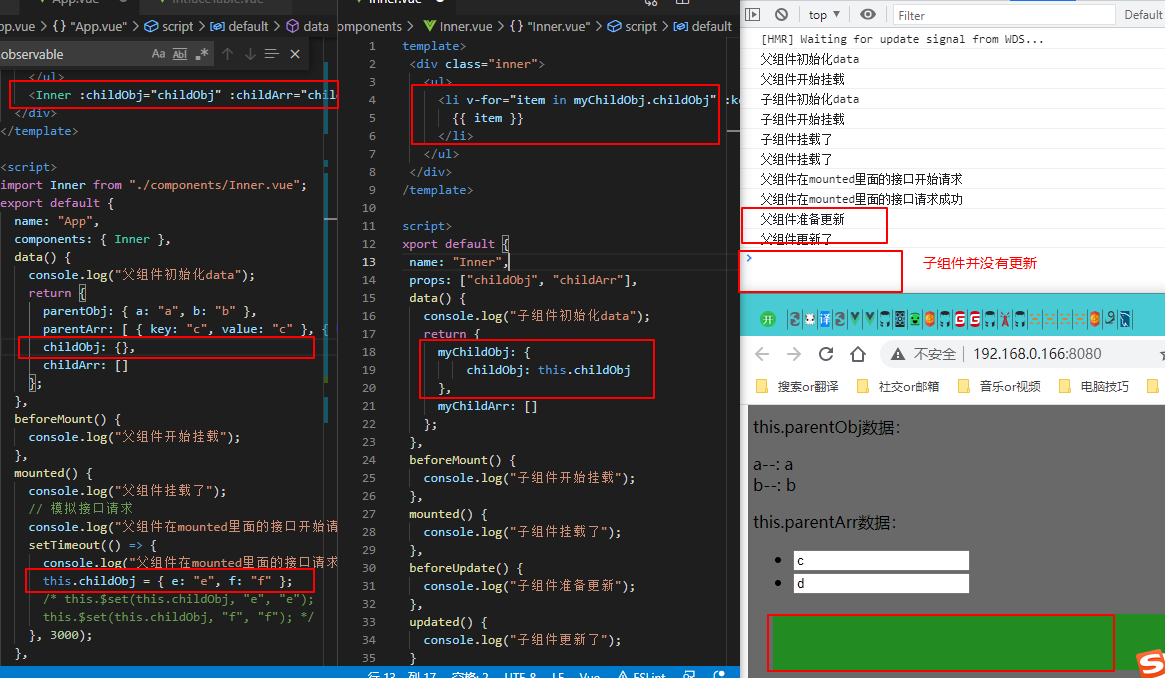
Task: Open the 'Default' log levels dropdown
Action: point(1143,15)
